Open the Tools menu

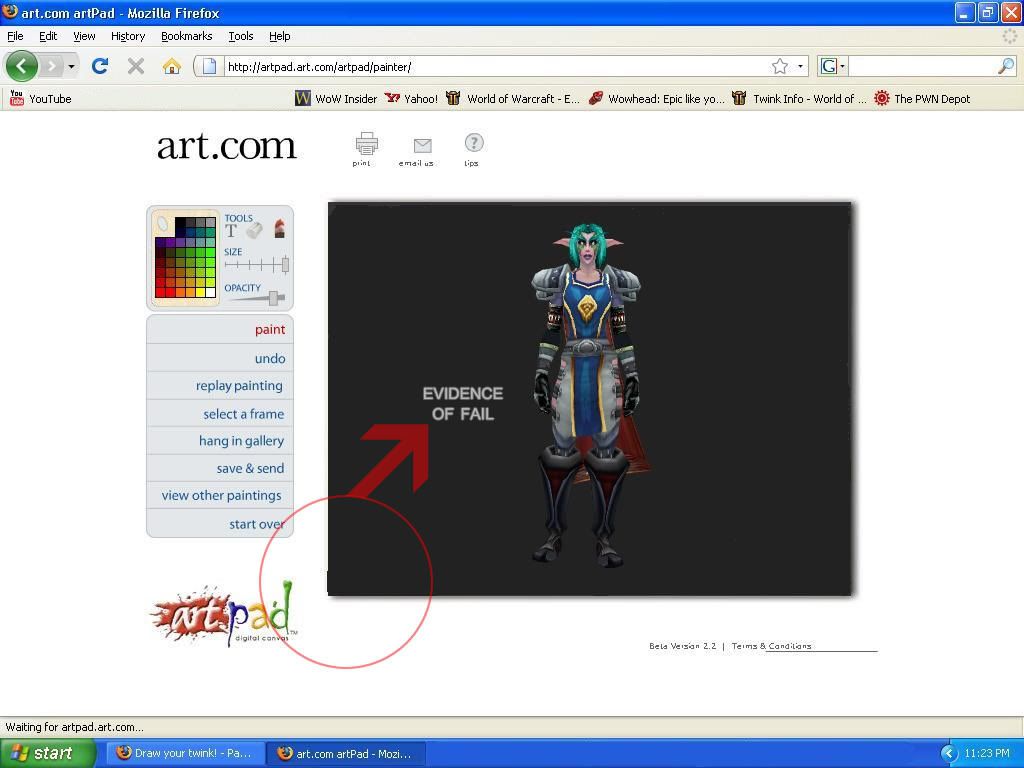pyautogui.click(x=241, y=36)
